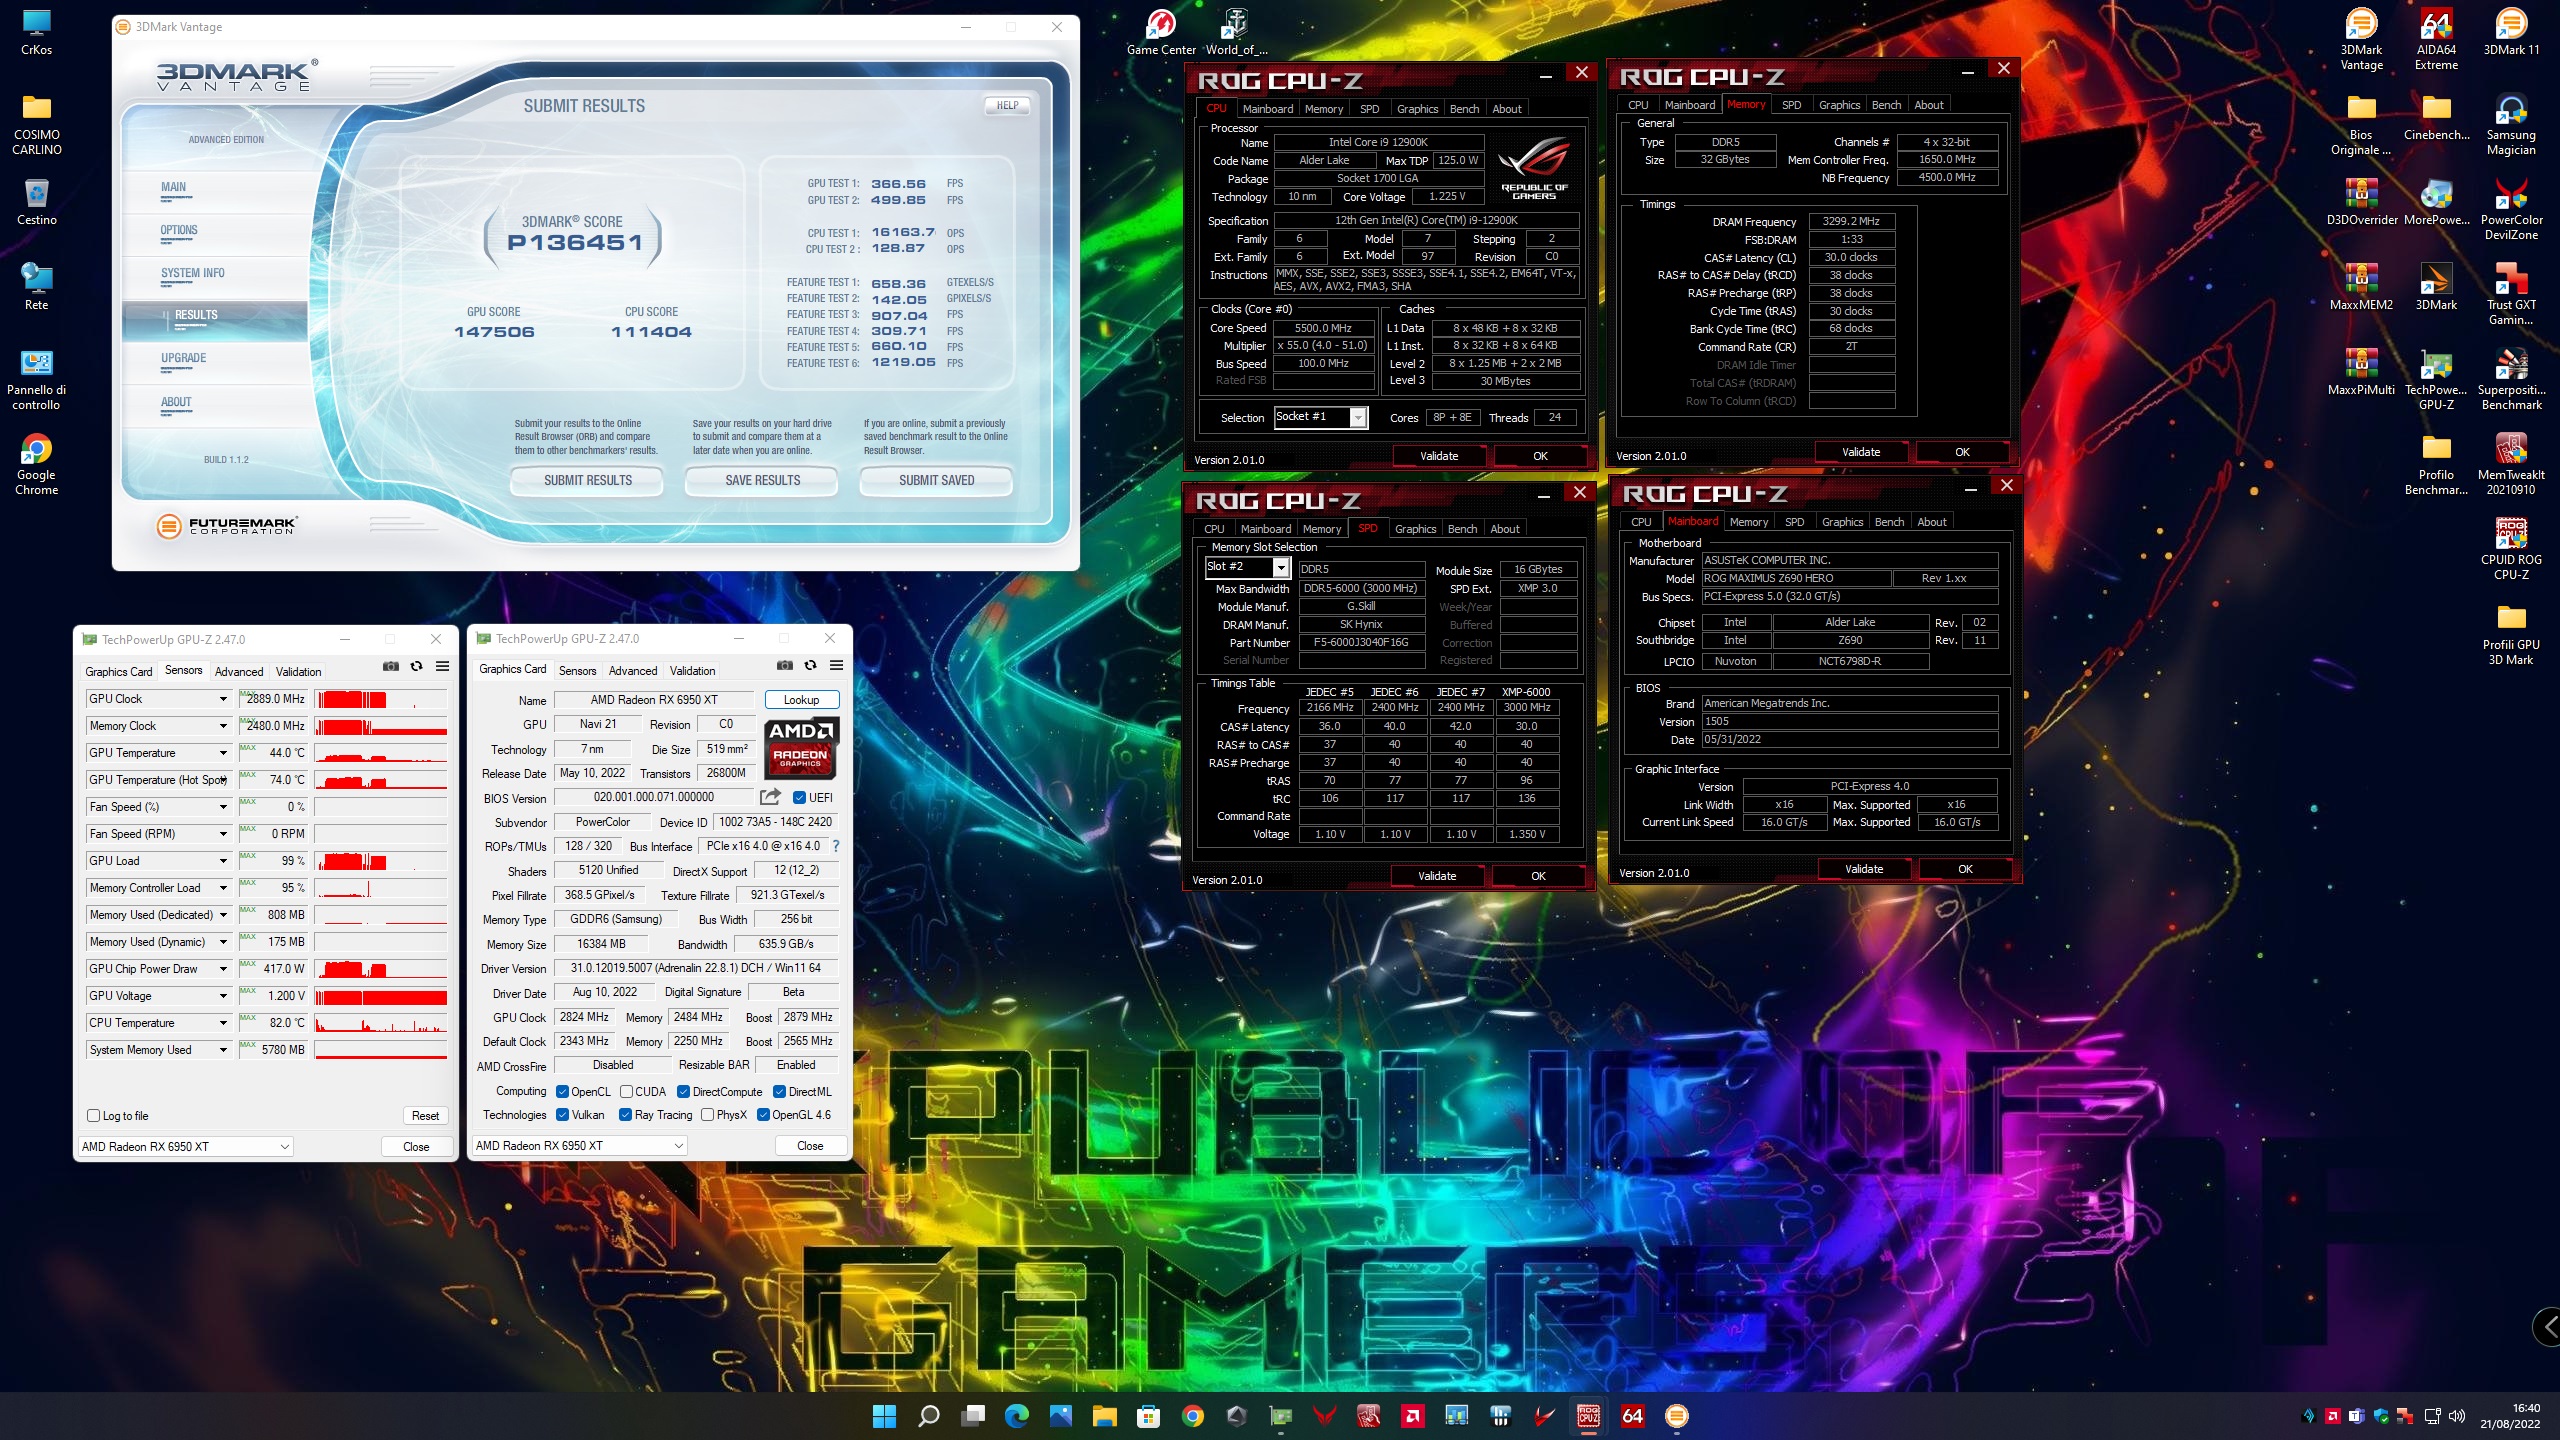Screen dimensions: 2560x1440
Task: Click the GPU Load sensor graph
Action: tap(380, 861)
